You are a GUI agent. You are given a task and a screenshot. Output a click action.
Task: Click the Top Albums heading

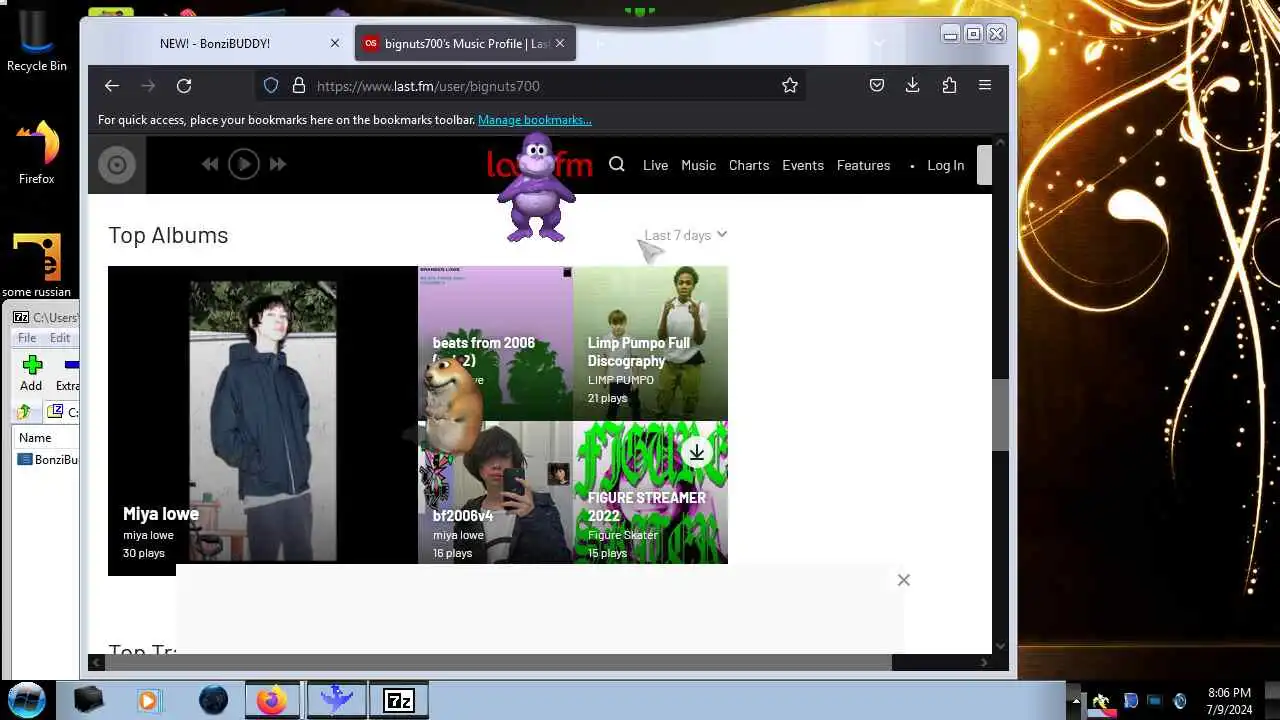[168, 235]
